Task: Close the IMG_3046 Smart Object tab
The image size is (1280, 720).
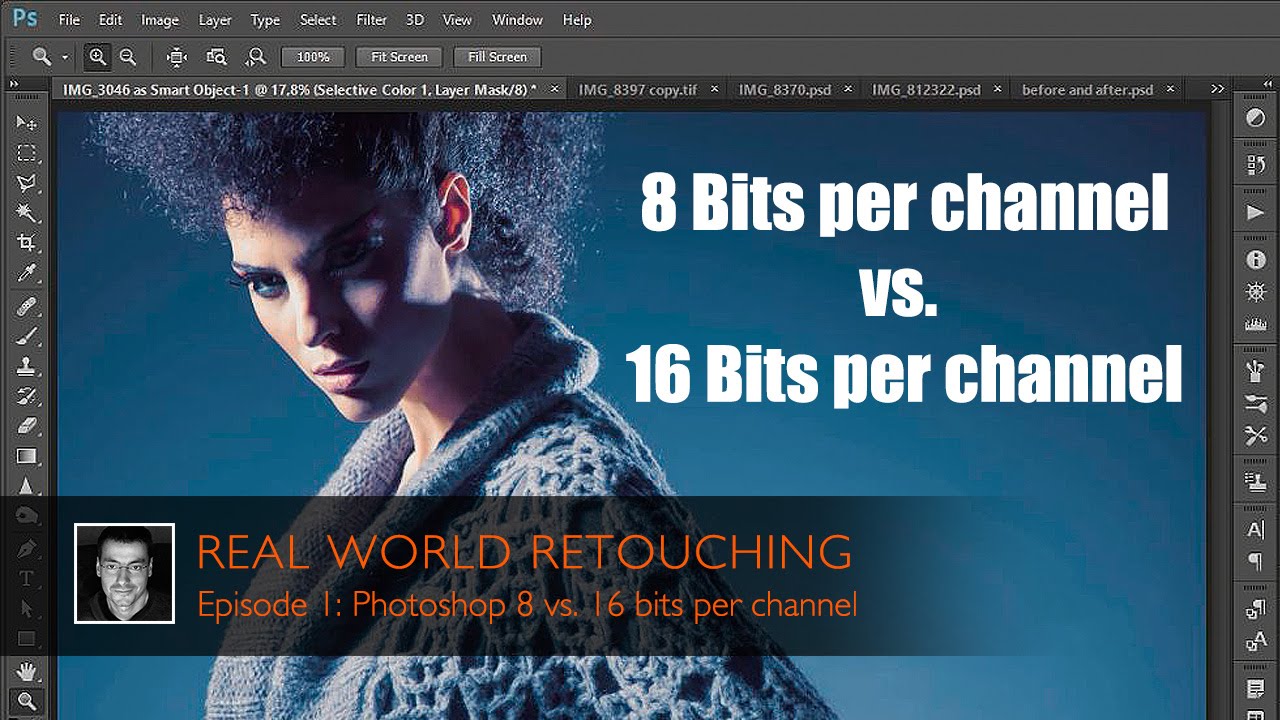Action: [x=553, y=89]
